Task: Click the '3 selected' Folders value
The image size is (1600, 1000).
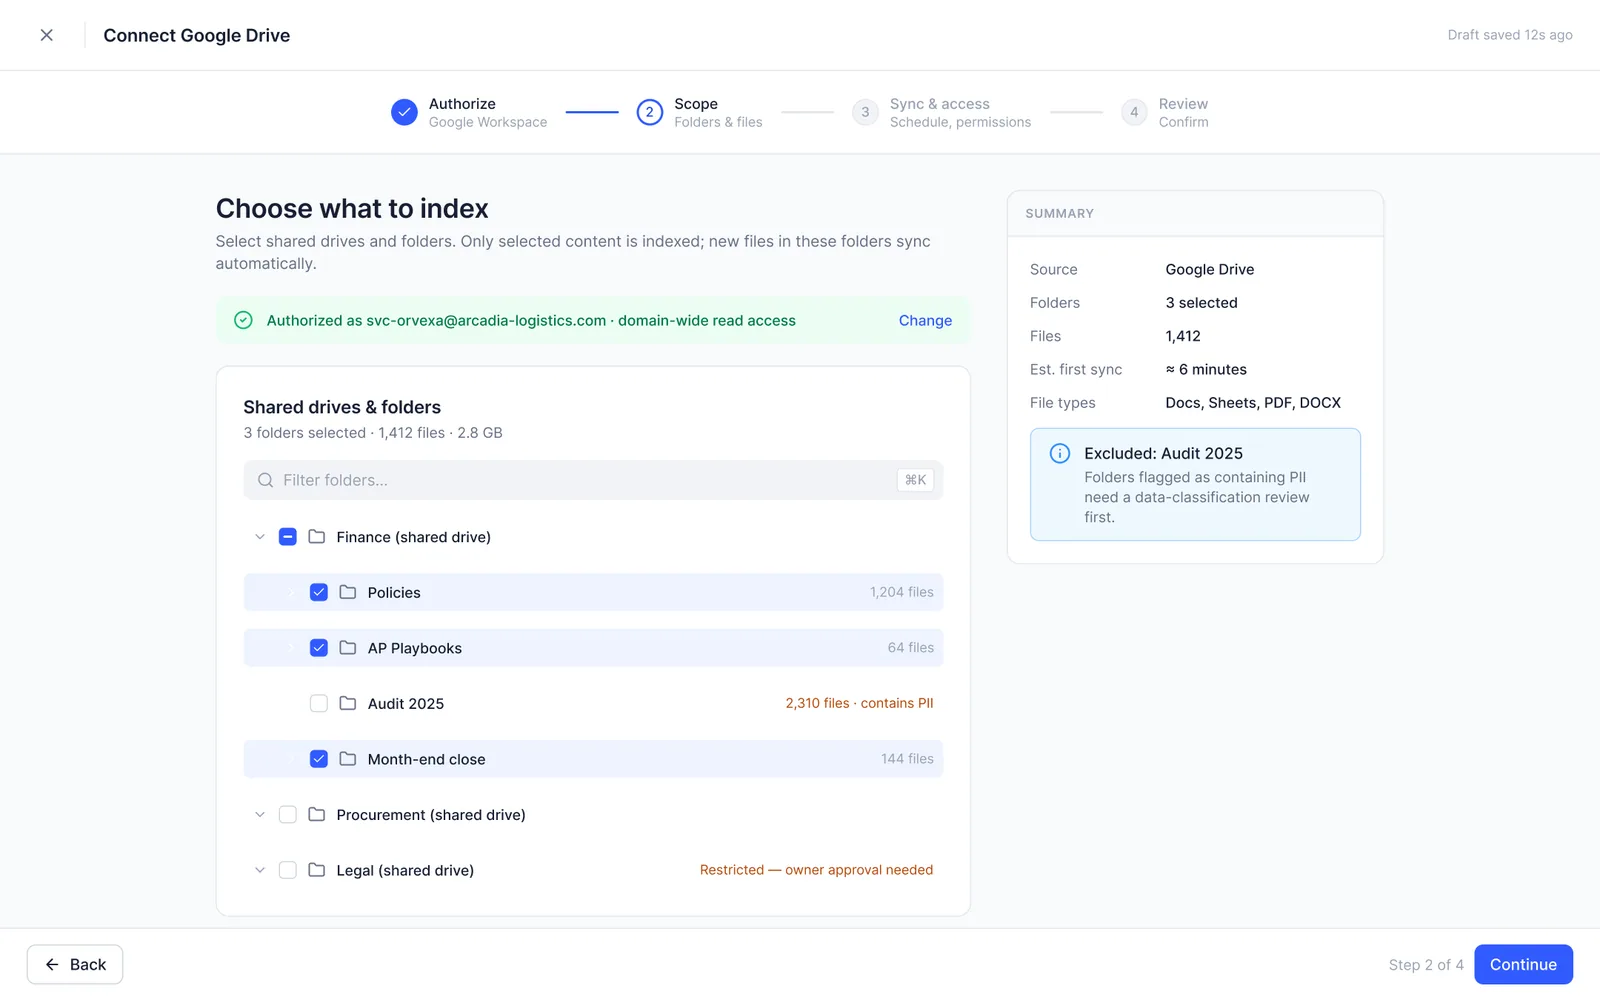Action: pos(1201,303)
